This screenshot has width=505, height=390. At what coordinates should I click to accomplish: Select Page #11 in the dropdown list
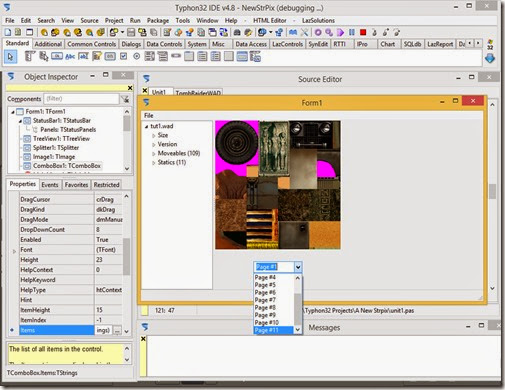click(x=274, y=330)
